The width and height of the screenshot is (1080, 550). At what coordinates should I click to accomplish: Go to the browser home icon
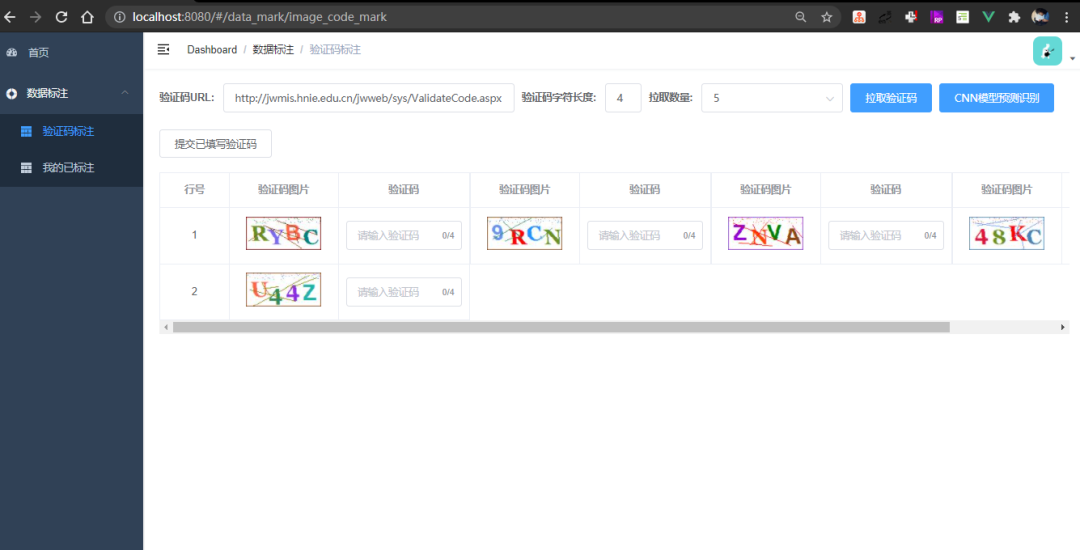[87, 17]
